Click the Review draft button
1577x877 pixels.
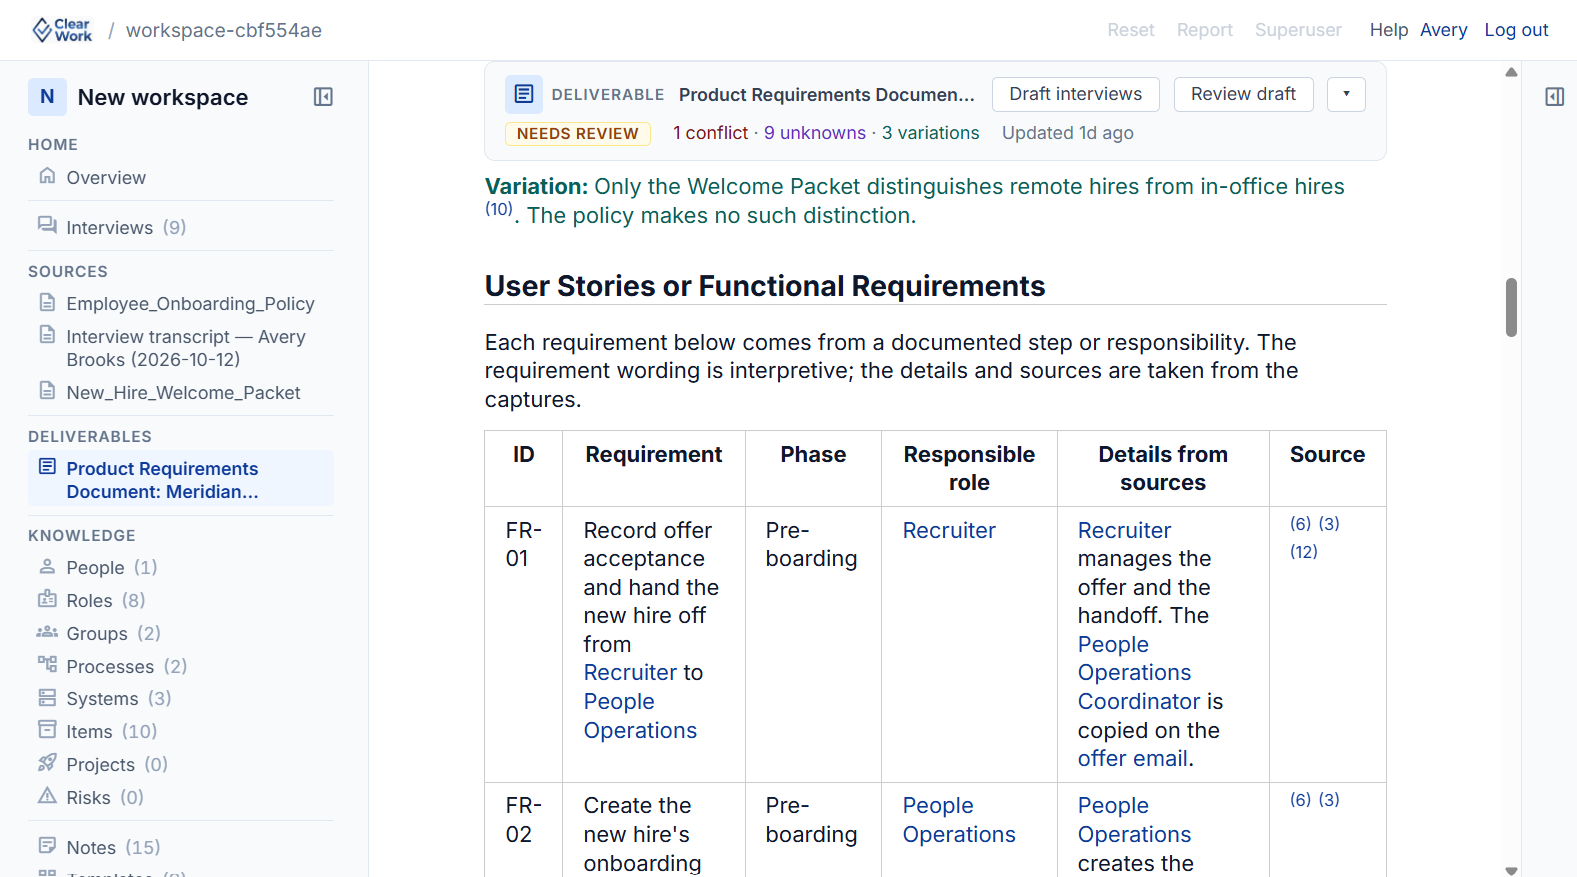point(1244,94)
